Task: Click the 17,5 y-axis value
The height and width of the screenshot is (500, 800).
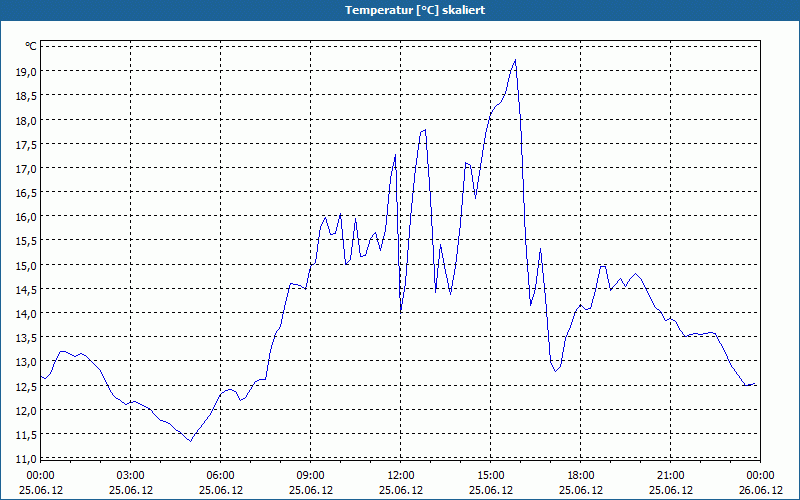Action: [x=27, y=144]
